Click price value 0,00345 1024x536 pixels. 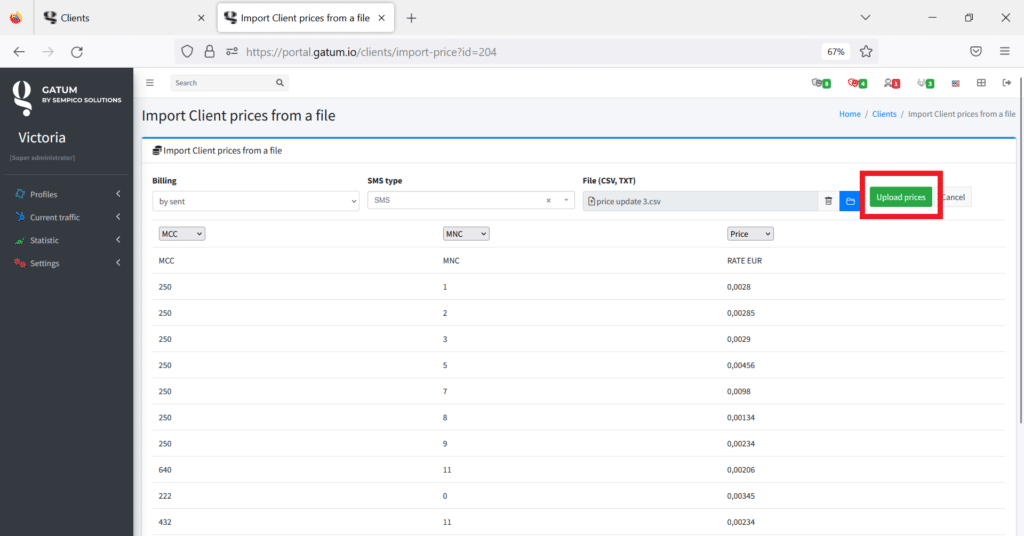click(x=741, y=496)
